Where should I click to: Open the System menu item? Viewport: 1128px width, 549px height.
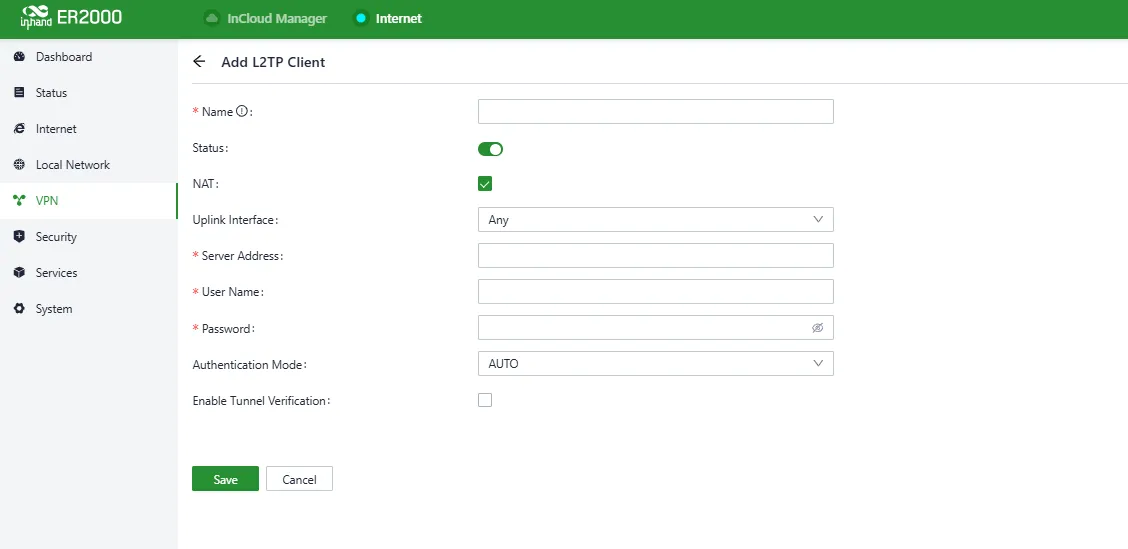[x=88, y=309]
